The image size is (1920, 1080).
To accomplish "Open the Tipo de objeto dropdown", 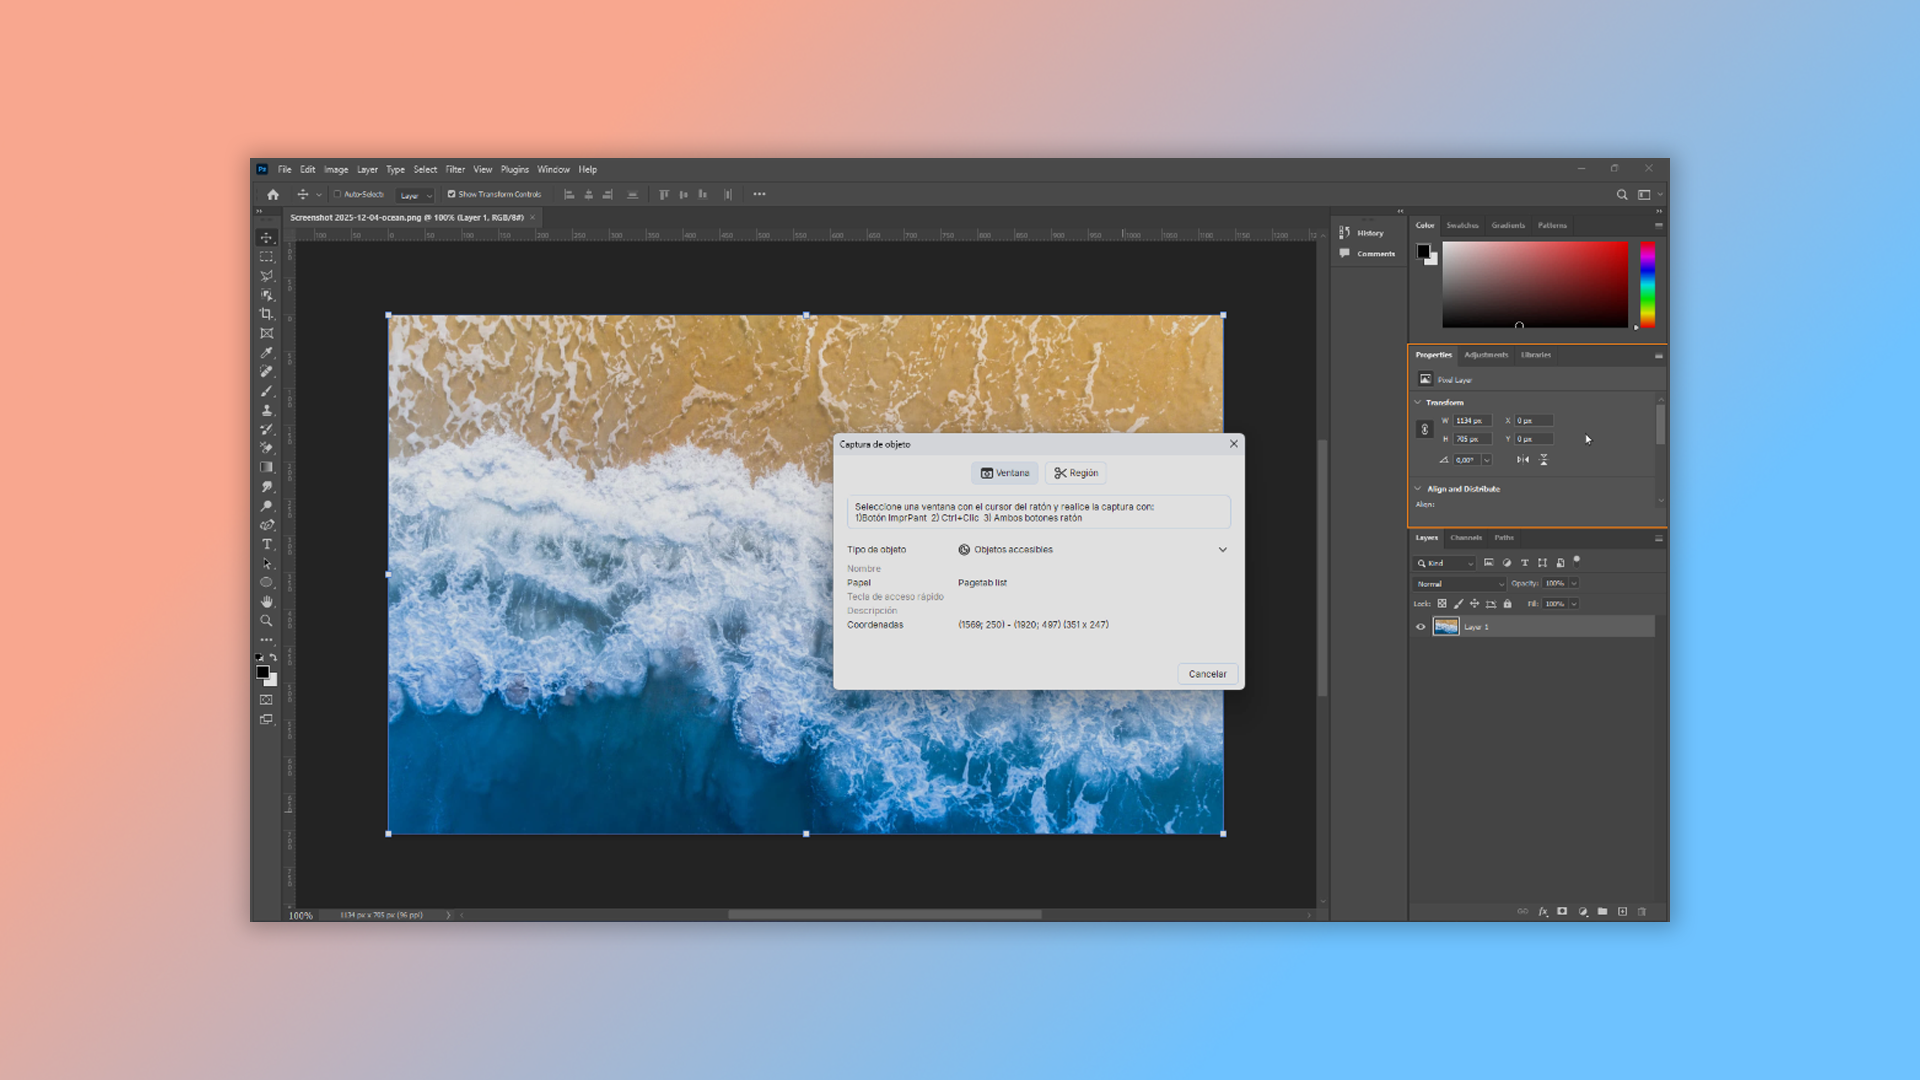I will tap(1222, 549).
